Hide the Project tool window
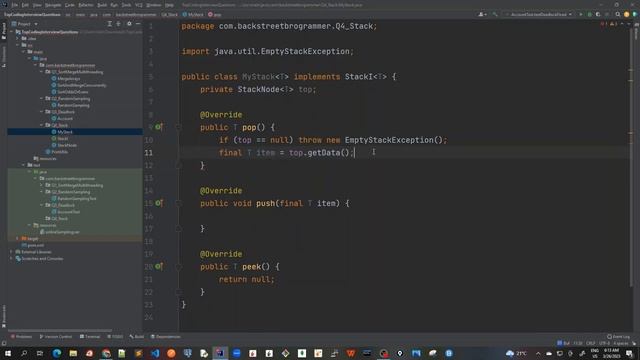 138,24
